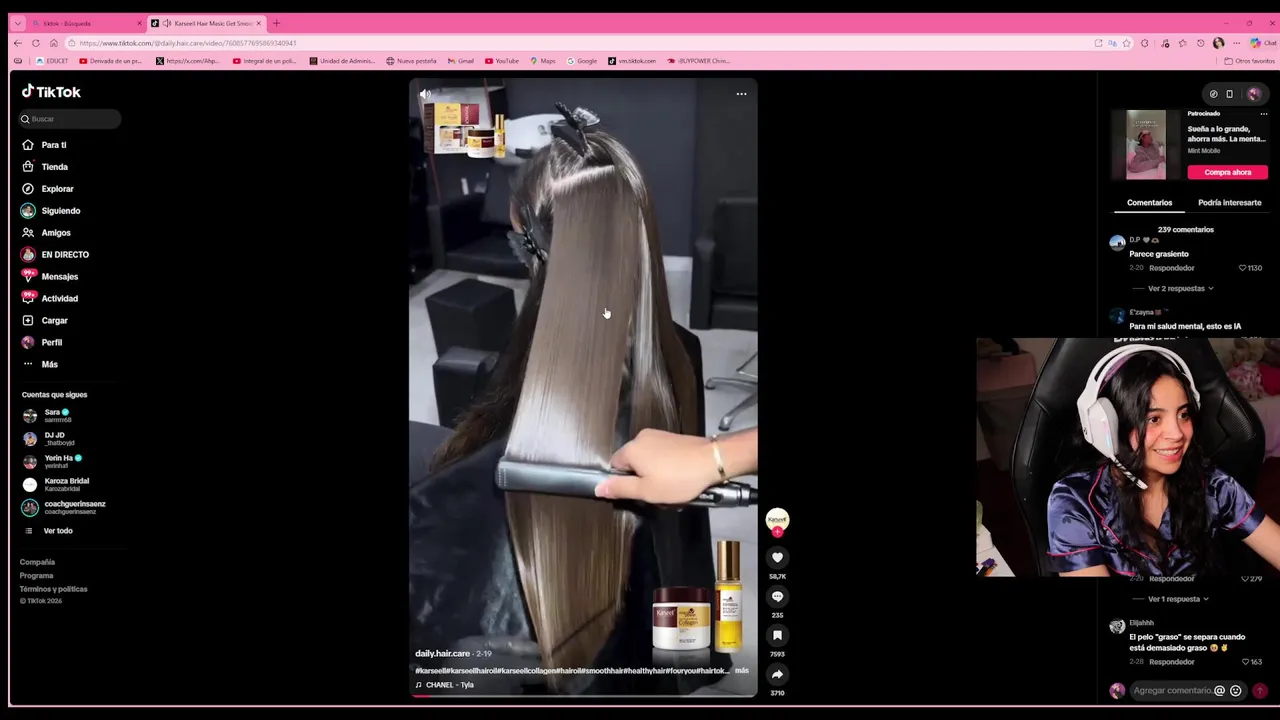This screenshot has width=1280, height=720.
Task: Like Elijahhh's comment with 163 likes
Action: click(1243, 662)
